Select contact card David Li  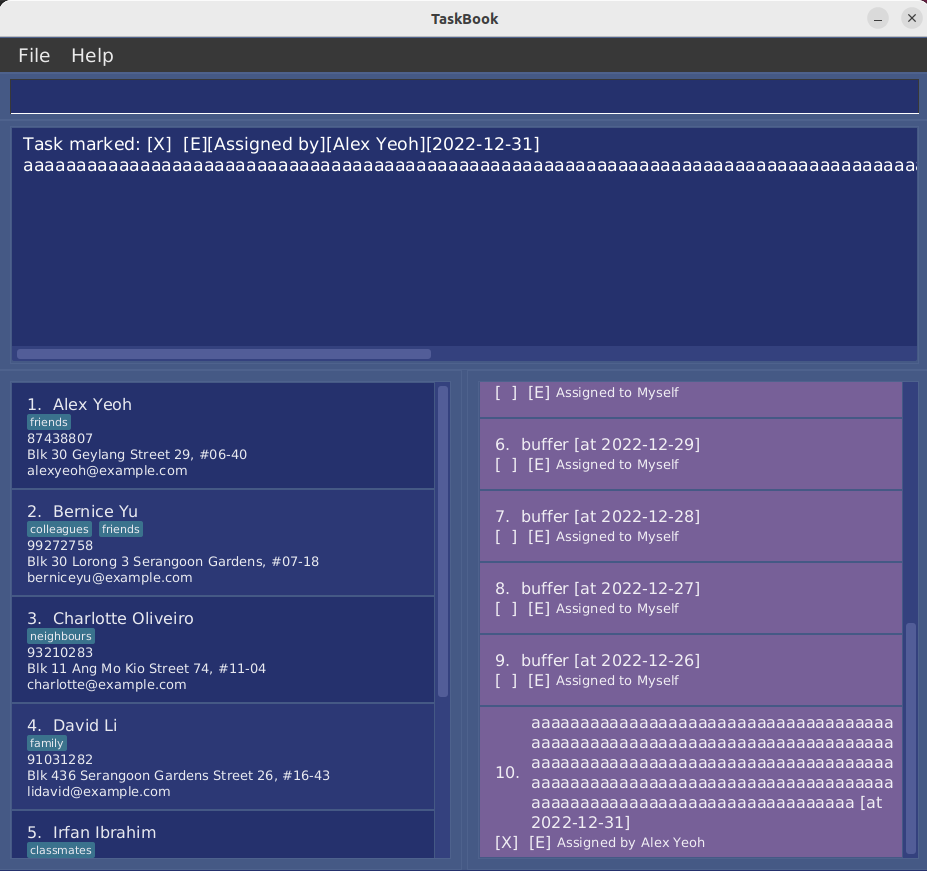[223, 757]
